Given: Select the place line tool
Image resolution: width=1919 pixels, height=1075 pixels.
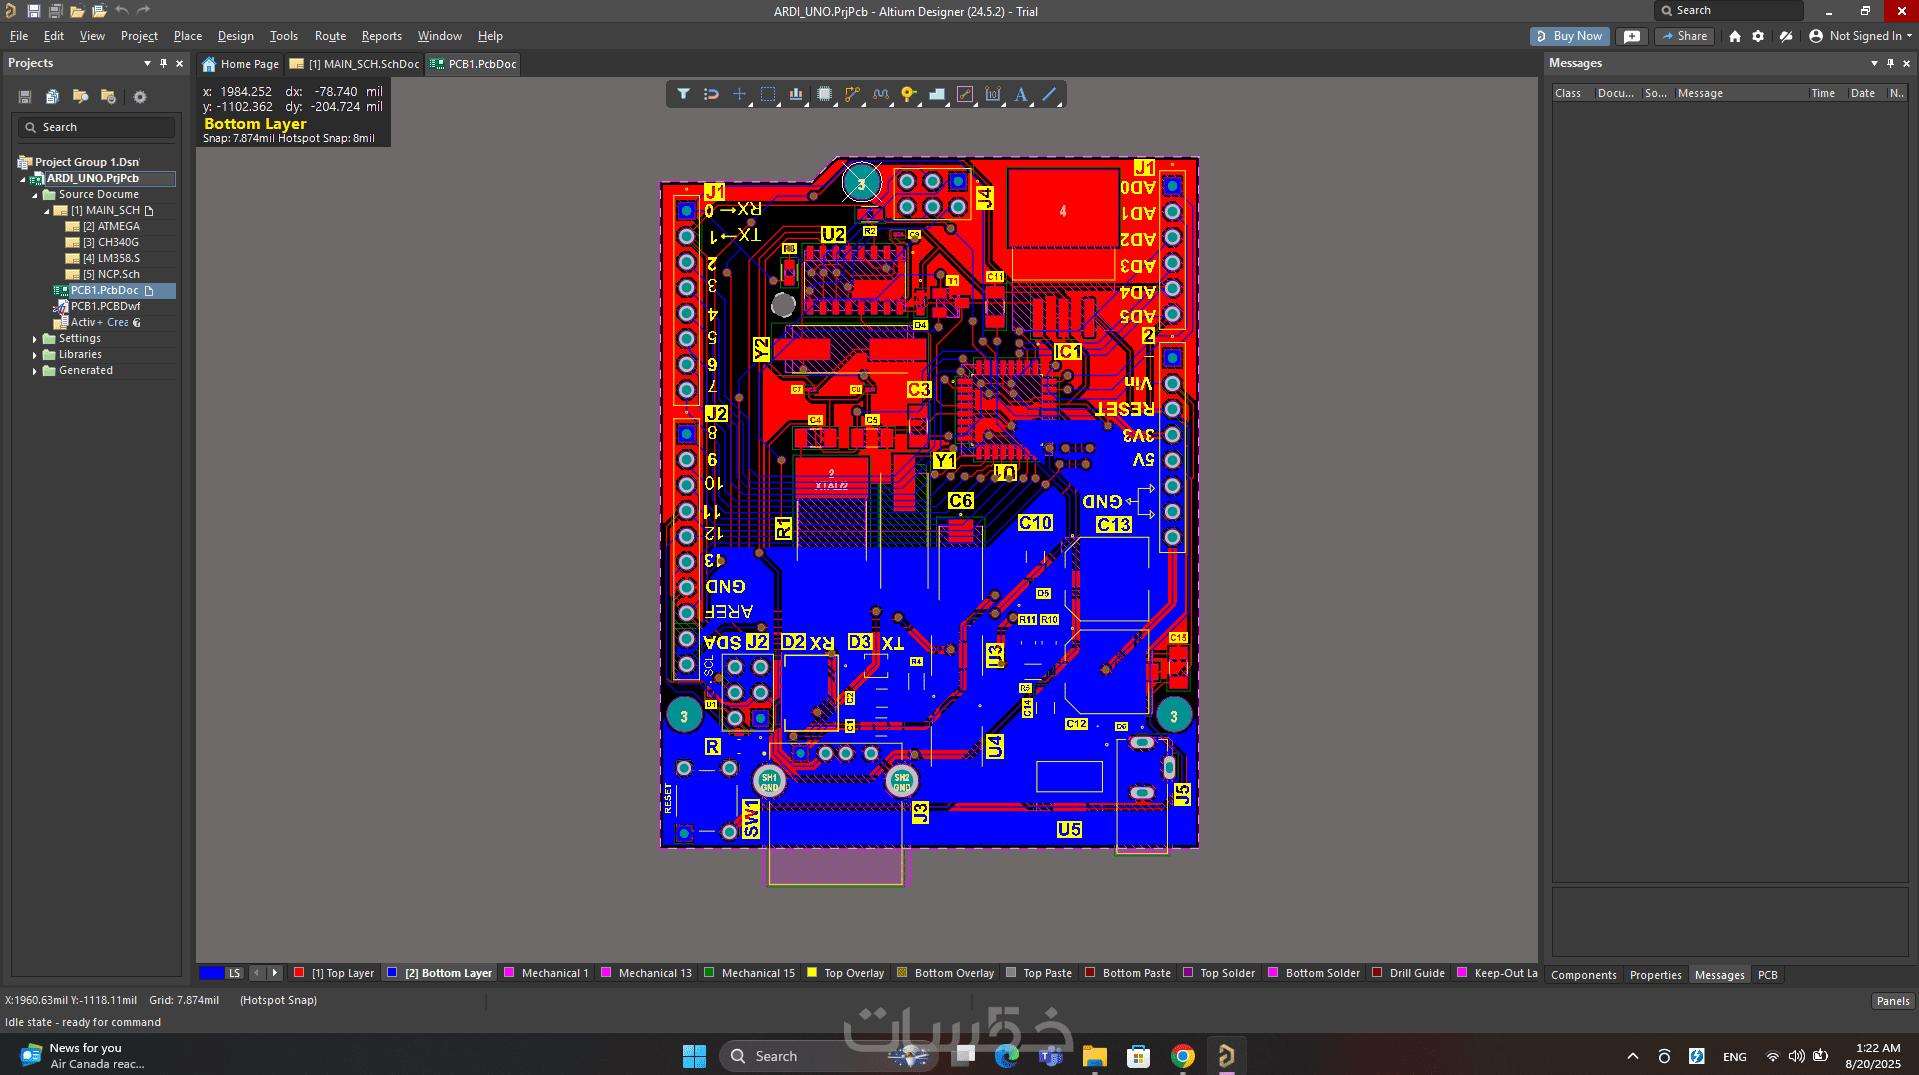Looking at the screenshot, I should tap(1049, 94).
